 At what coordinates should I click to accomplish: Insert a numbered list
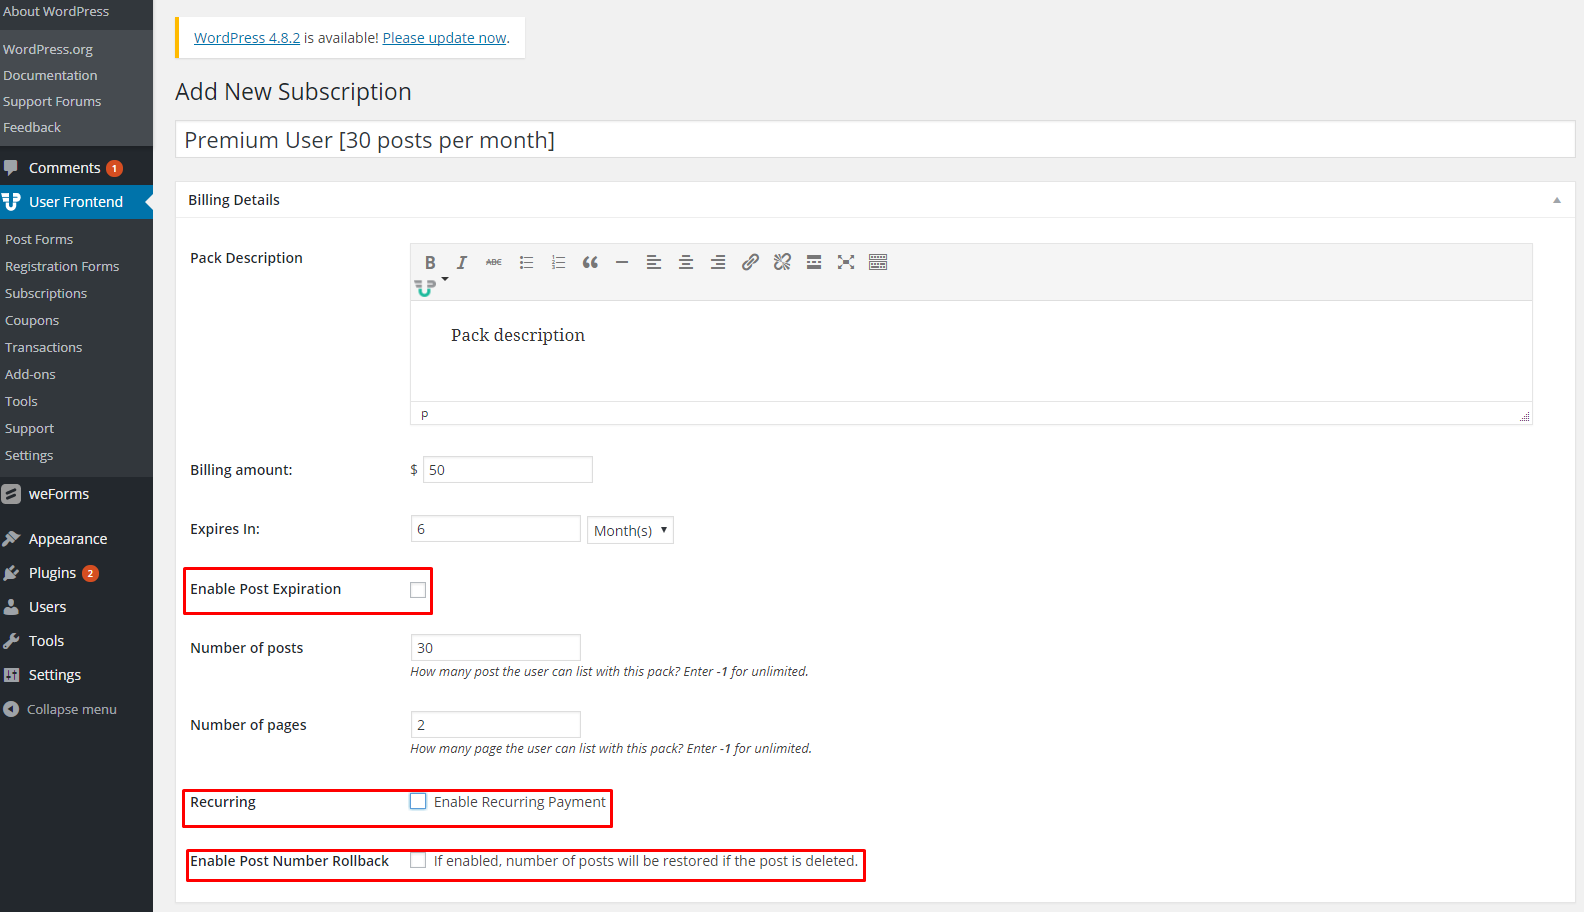(558, 262)
